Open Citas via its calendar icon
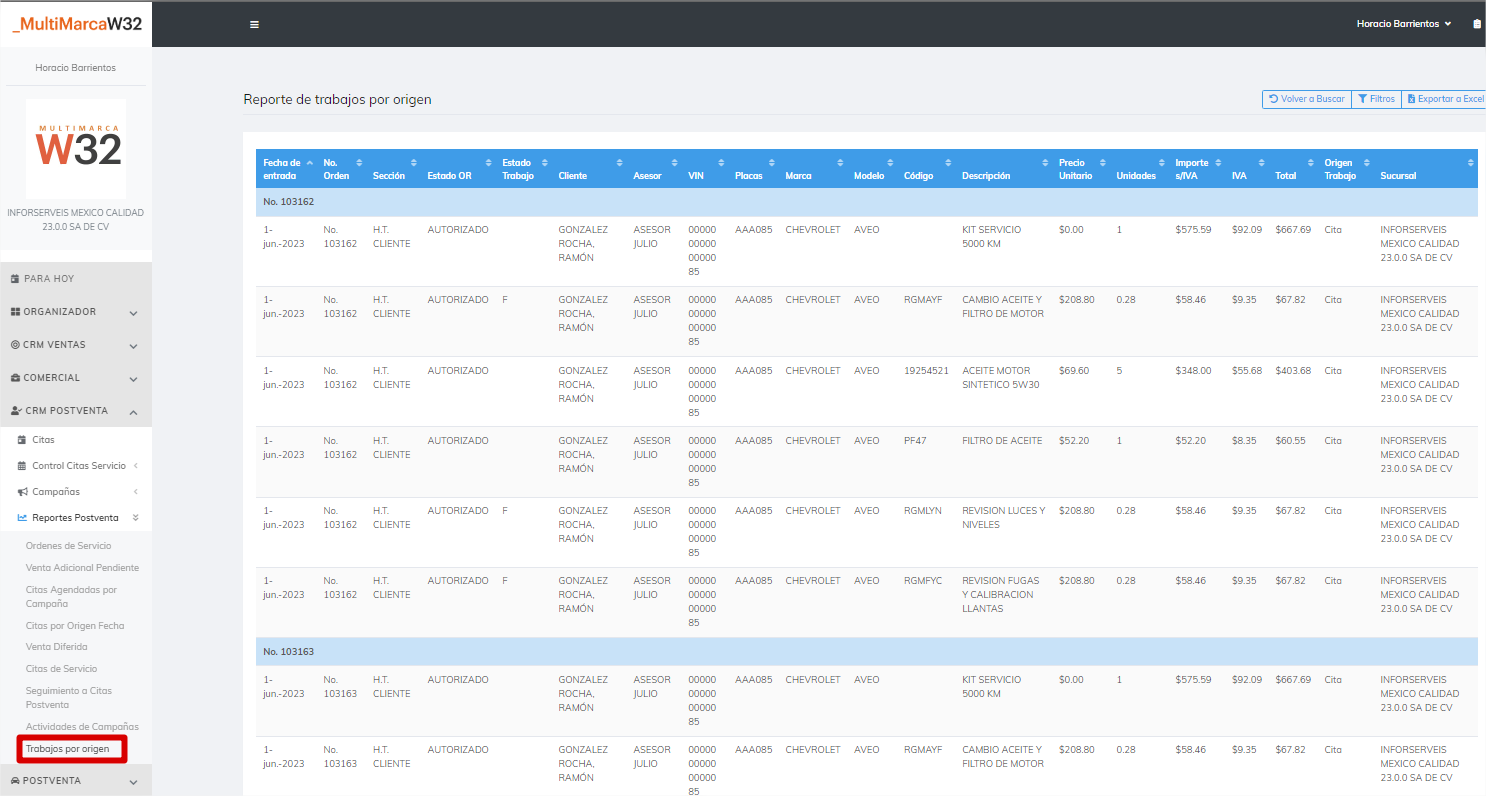Image resolution: width=1486 pixels, height=796 pixels. click(23, 440)
